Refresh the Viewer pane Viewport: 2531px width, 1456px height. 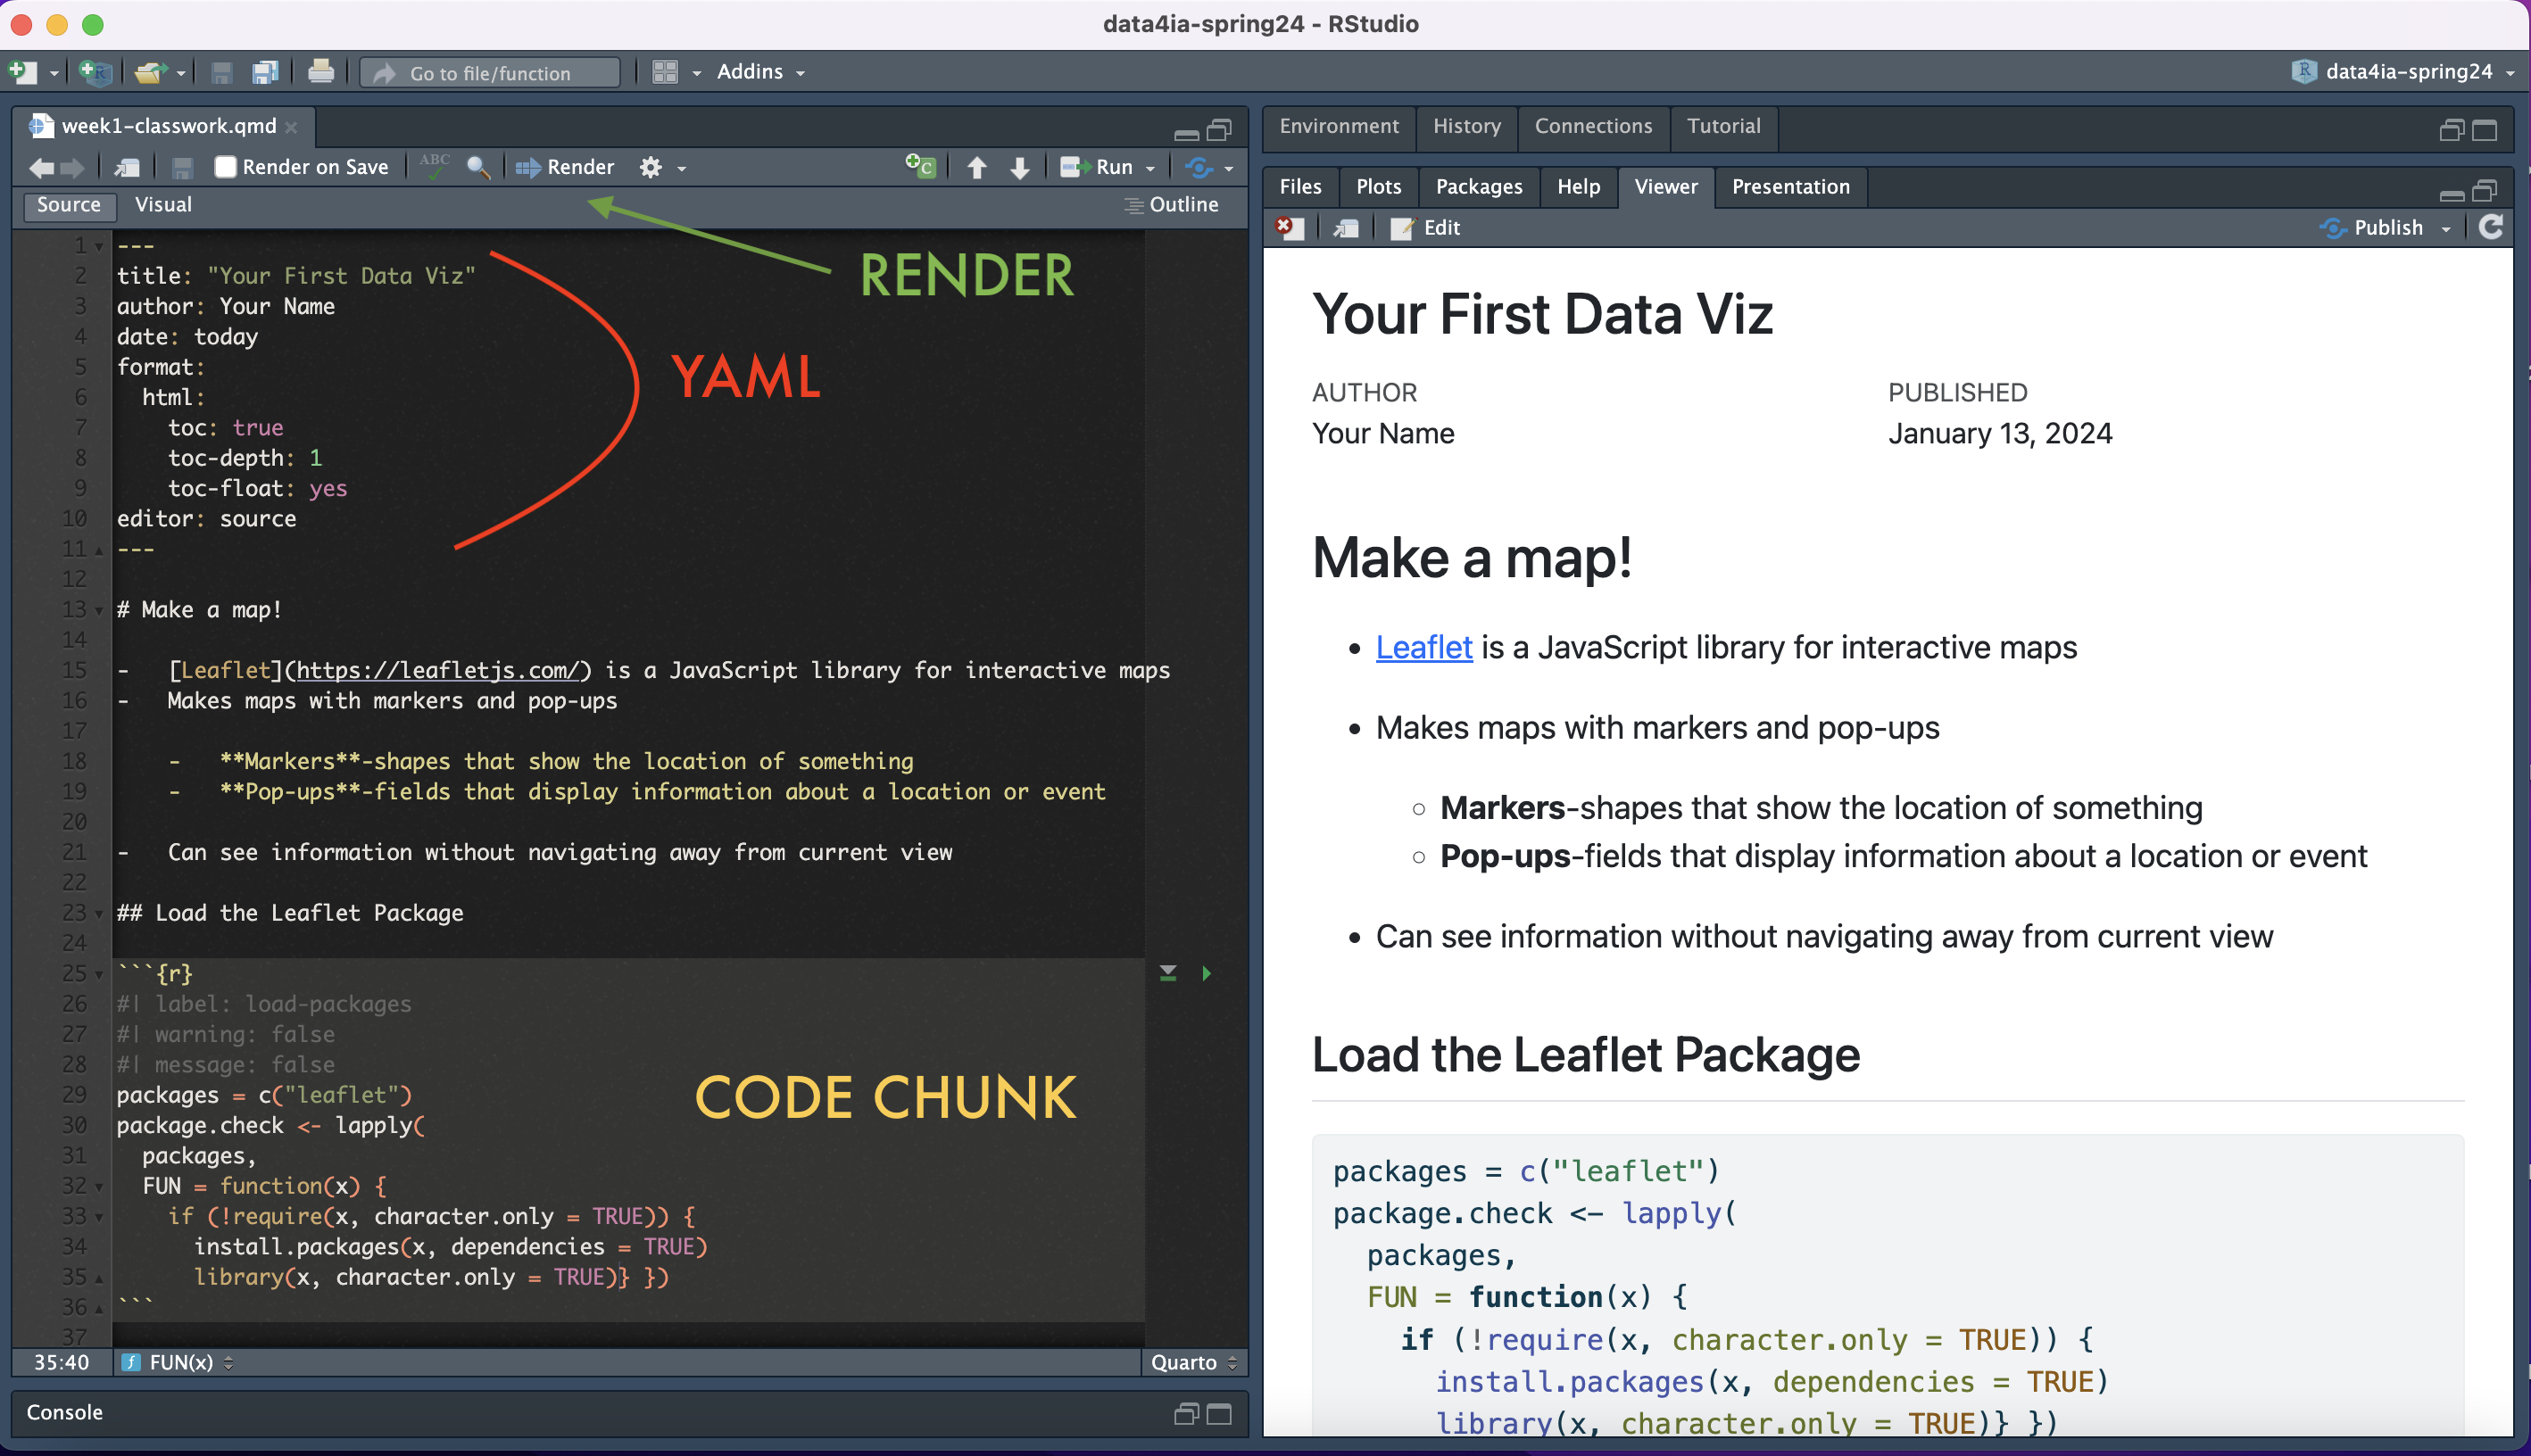coord(2490,227)
